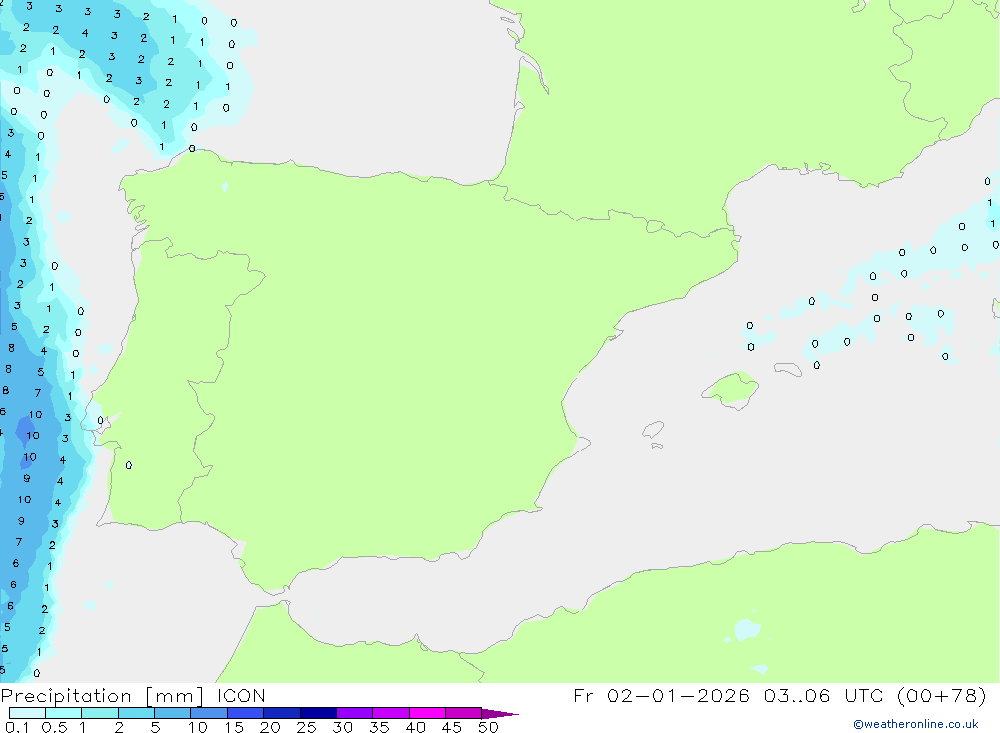The width and height of the screenshot is (1000, 733).
Task: Select the 2–5 mm legend color swatch
Action: click(x=136, y=713)
